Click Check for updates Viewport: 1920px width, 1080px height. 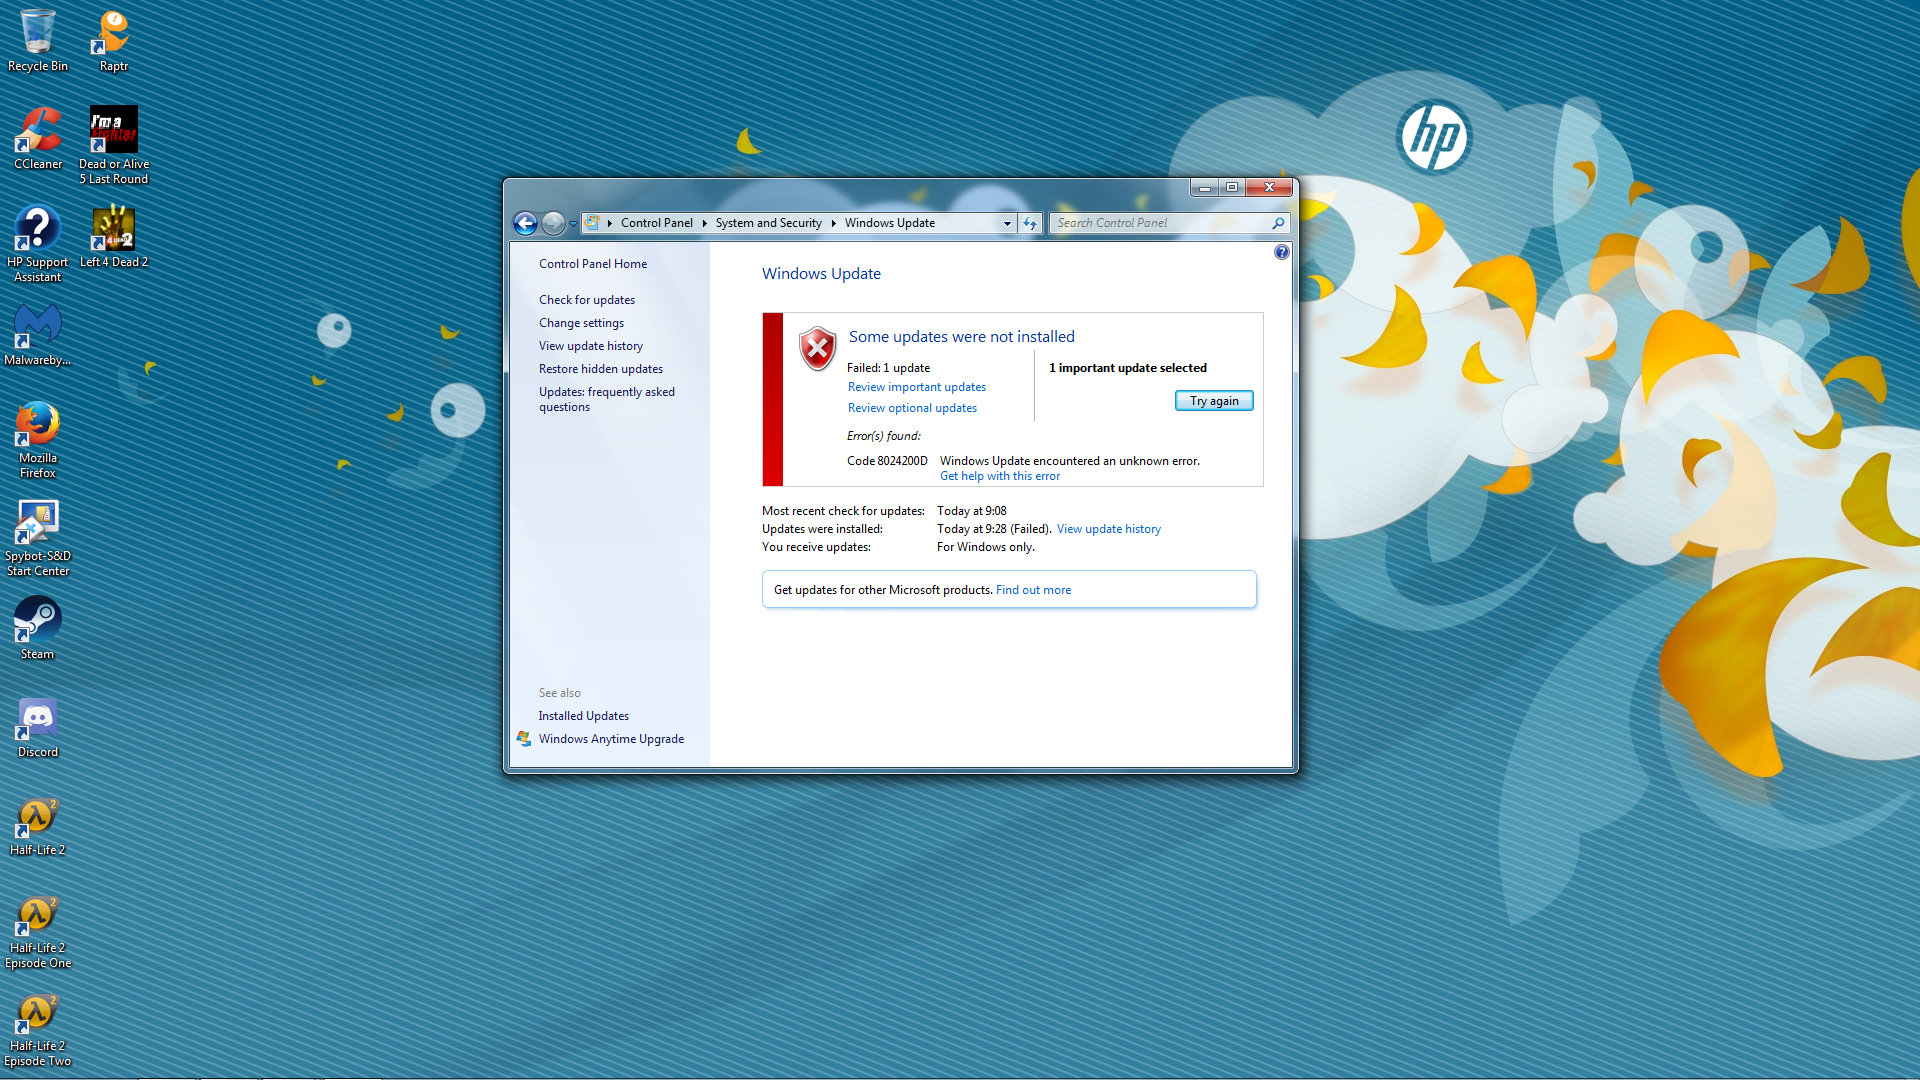(586, 300)
